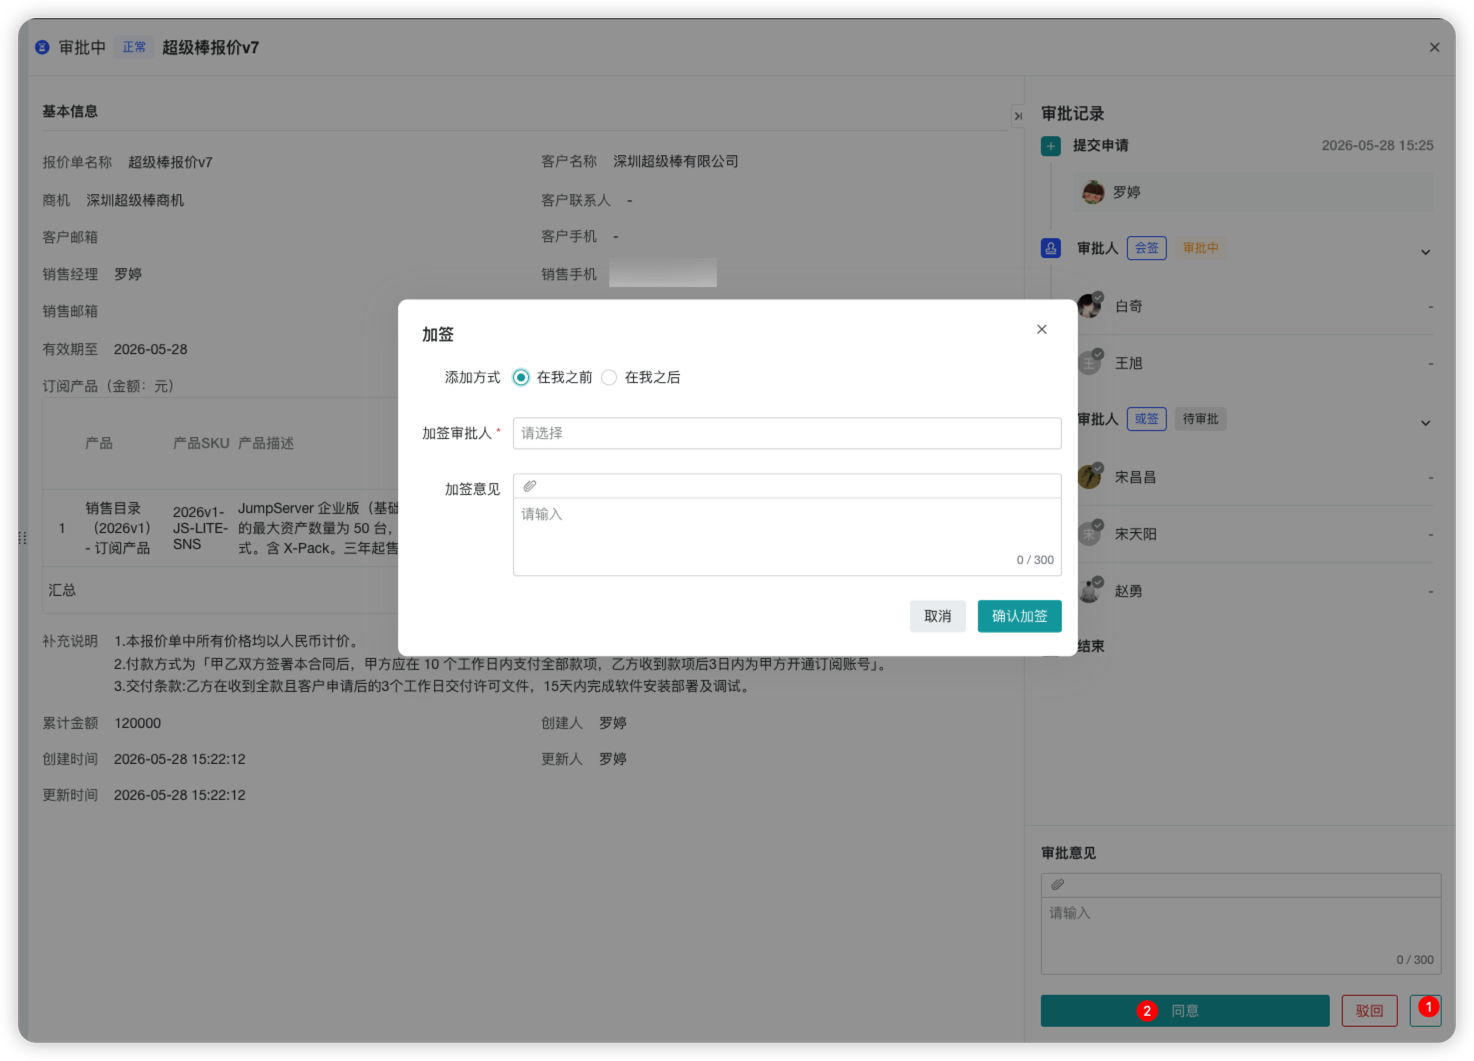Click the 审批中 status icon in header
This screenshot has height=1061, width=1474.
42,47
